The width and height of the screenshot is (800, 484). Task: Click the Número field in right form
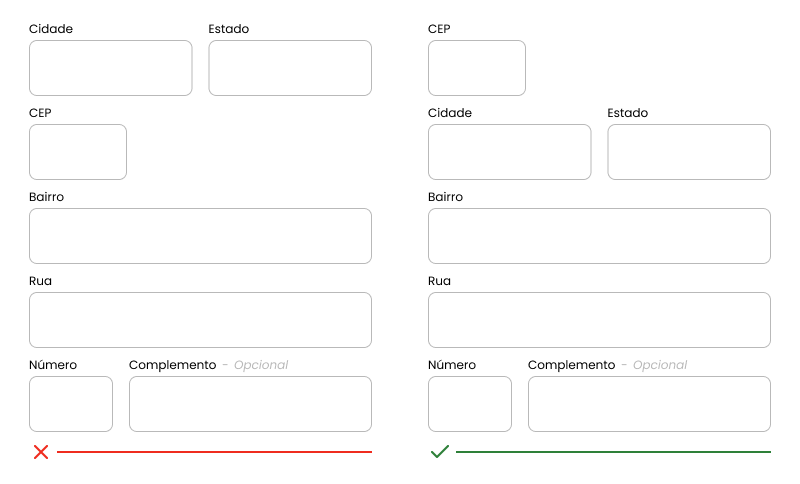pyautogui.click(x=470, y=404)
